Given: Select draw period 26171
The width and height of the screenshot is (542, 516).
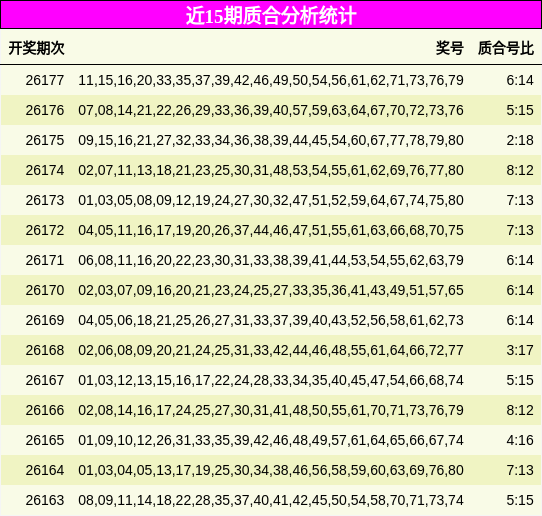Looking at the screenshot, I should point(45,260).
